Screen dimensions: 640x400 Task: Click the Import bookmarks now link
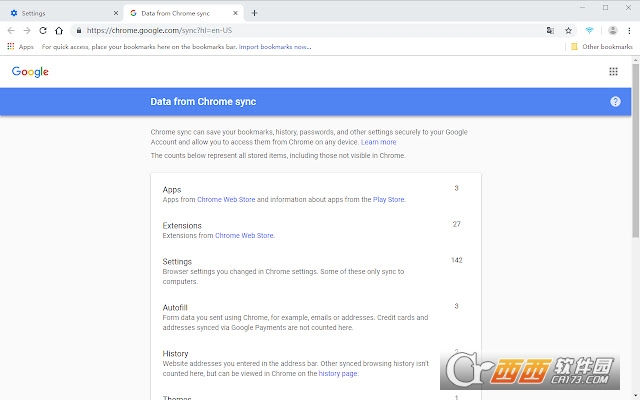click(275, 47)
